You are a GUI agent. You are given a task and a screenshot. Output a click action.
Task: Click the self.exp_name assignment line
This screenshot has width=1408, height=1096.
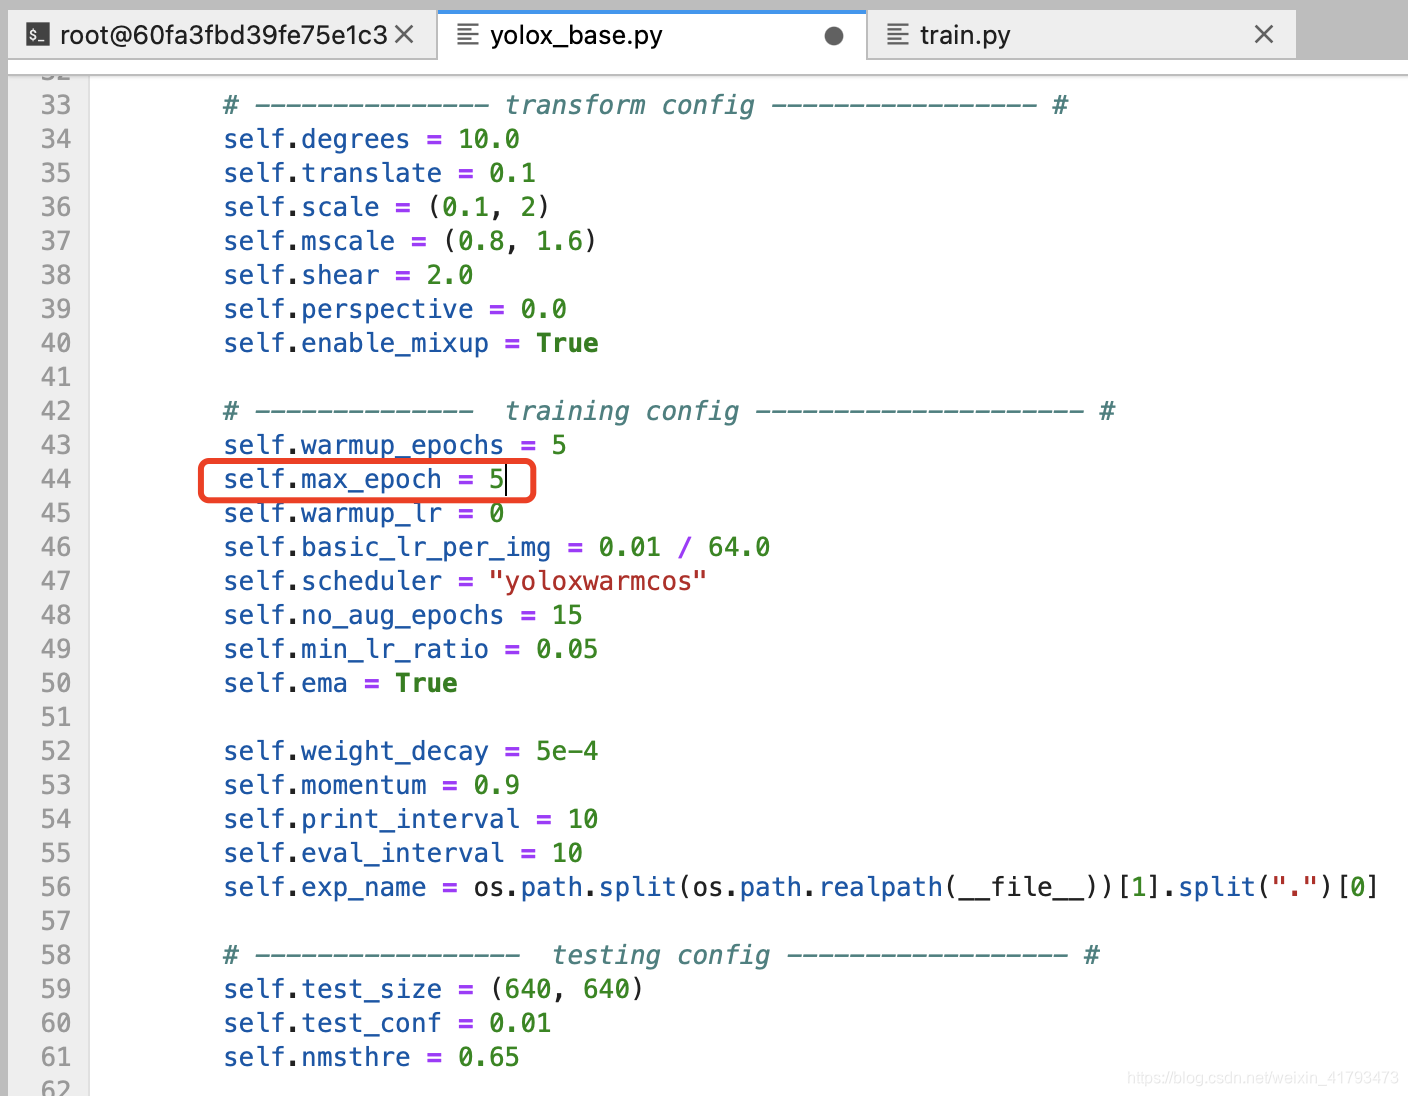click(x=801, y=887)
